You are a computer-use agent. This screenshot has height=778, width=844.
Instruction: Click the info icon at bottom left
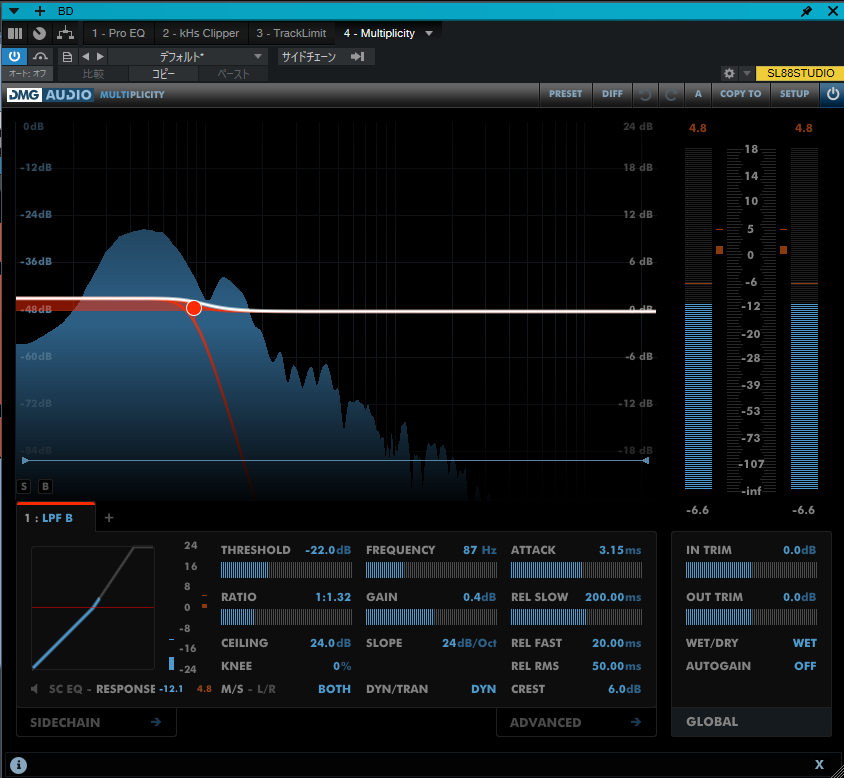coord(18,765)
